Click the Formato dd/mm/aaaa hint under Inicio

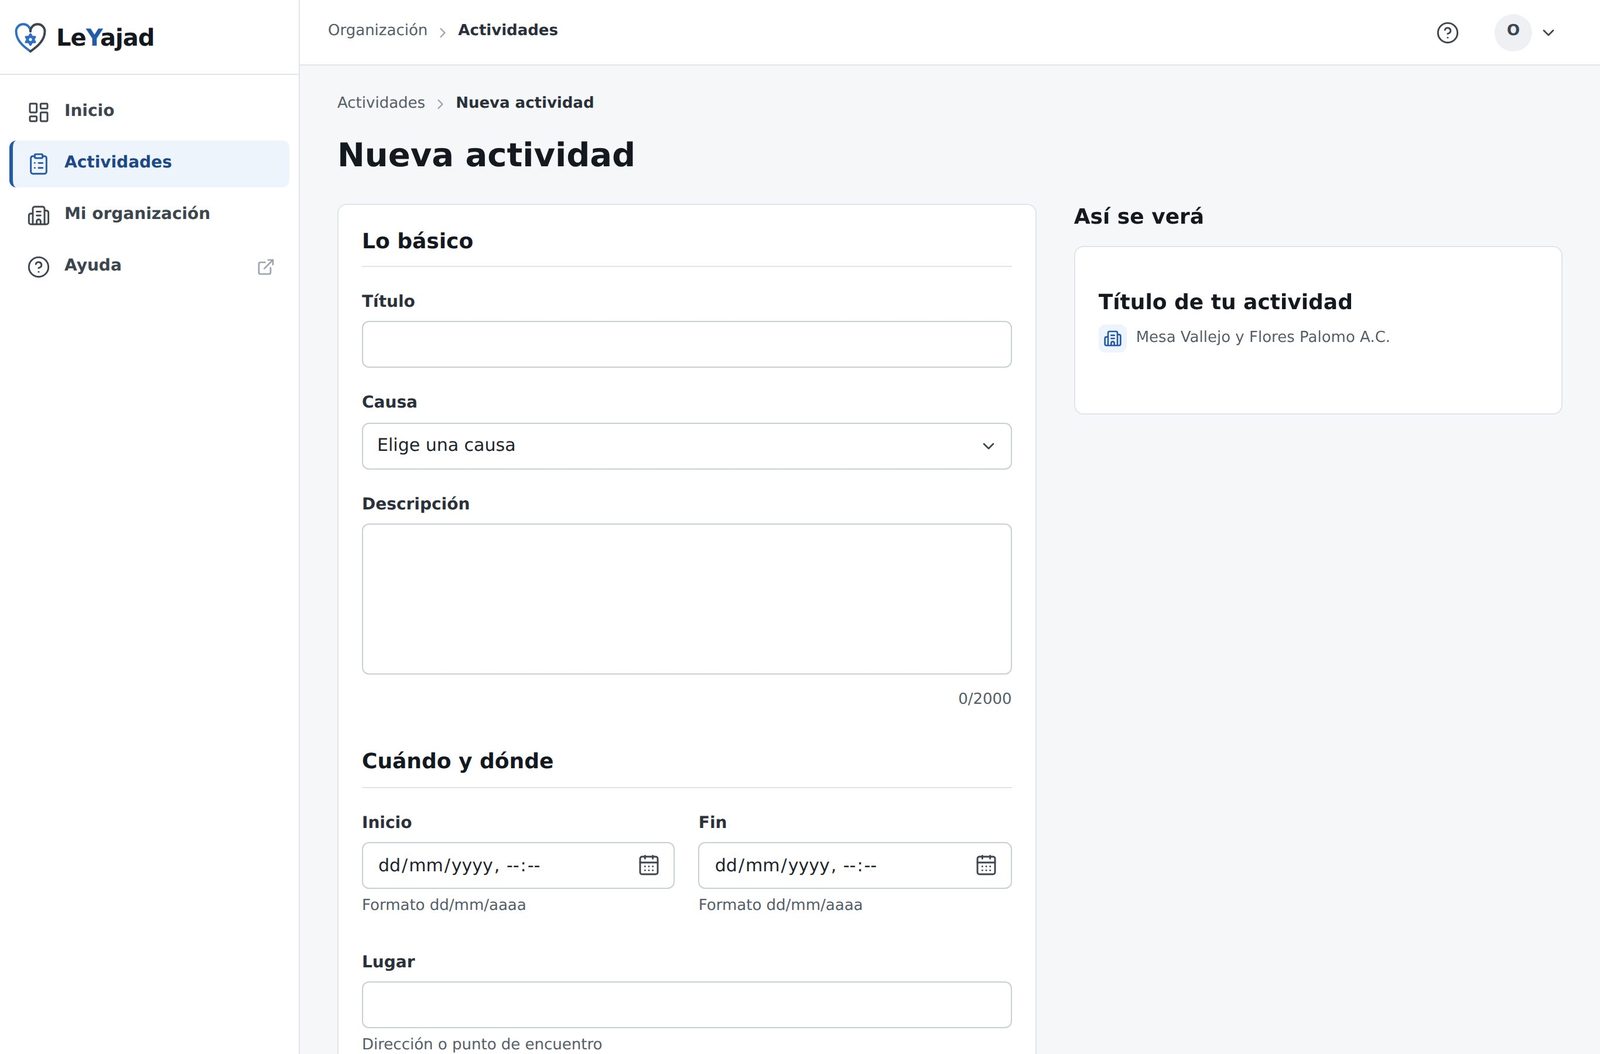tap(443, 904)
